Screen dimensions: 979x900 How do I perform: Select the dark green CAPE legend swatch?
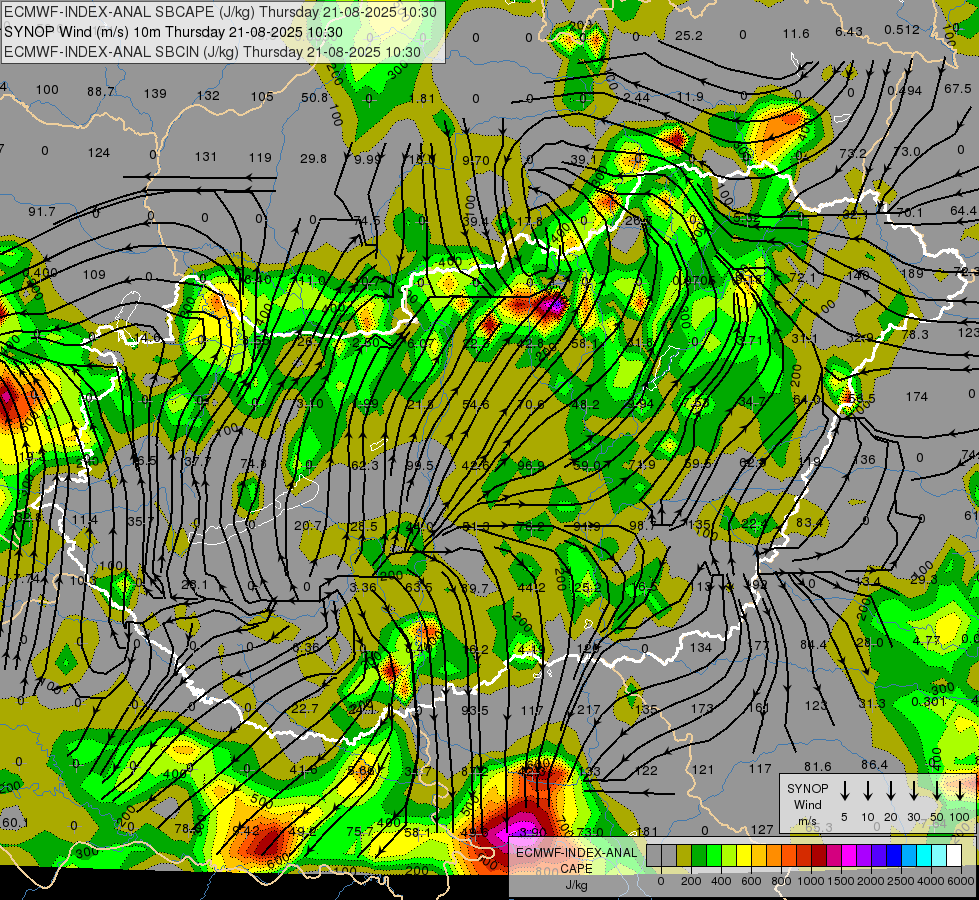[699, 855]
